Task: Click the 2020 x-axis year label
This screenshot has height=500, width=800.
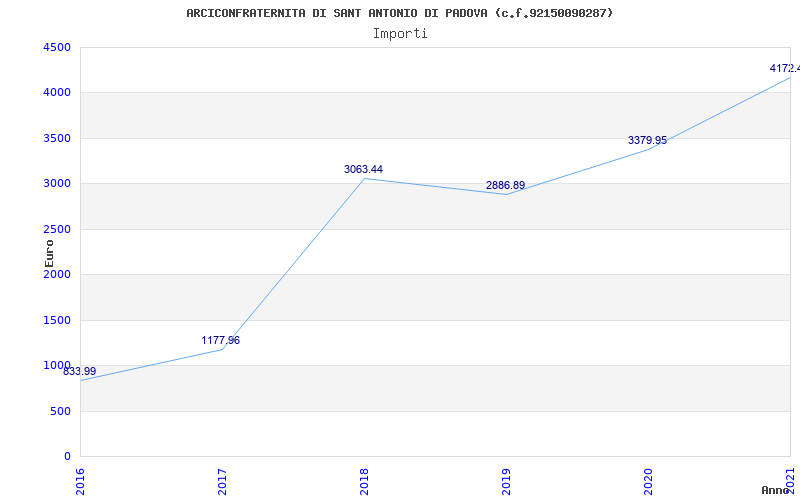Action: 648,480
